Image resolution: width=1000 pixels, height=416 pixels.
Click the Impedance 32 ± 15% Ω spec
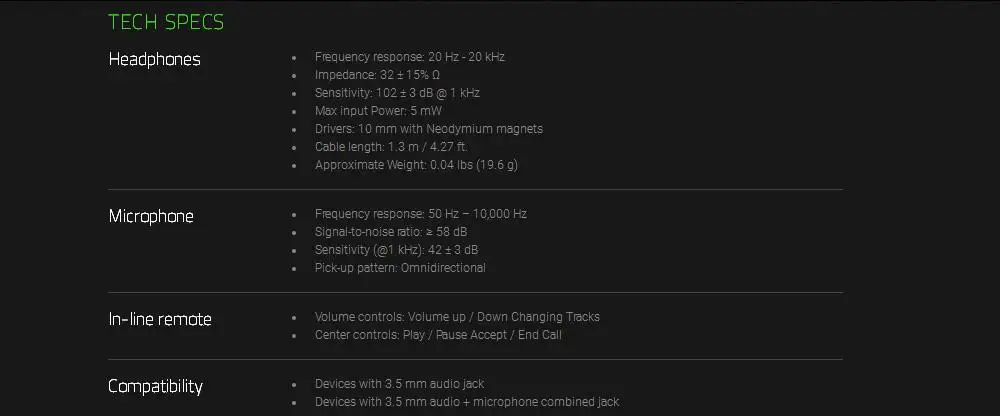tap(378, 75)
